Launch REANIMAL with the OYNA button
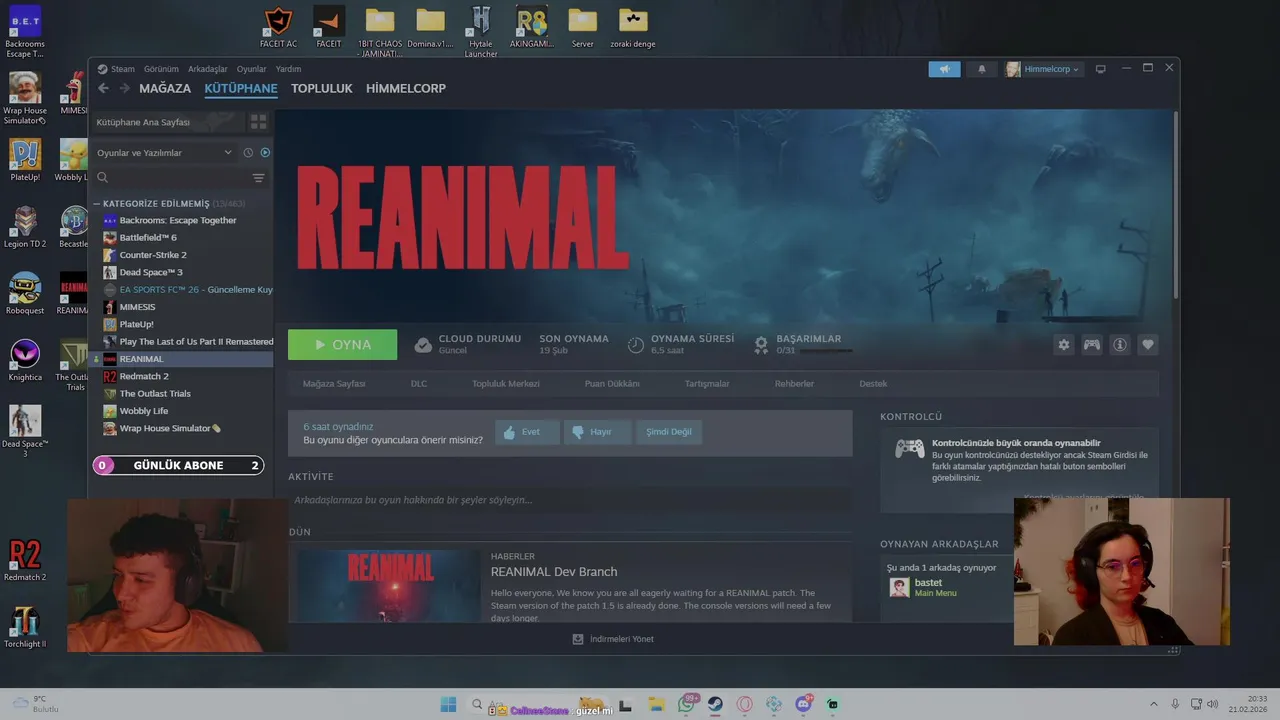This screenshot has width=1280, height=720. point(342,344)
